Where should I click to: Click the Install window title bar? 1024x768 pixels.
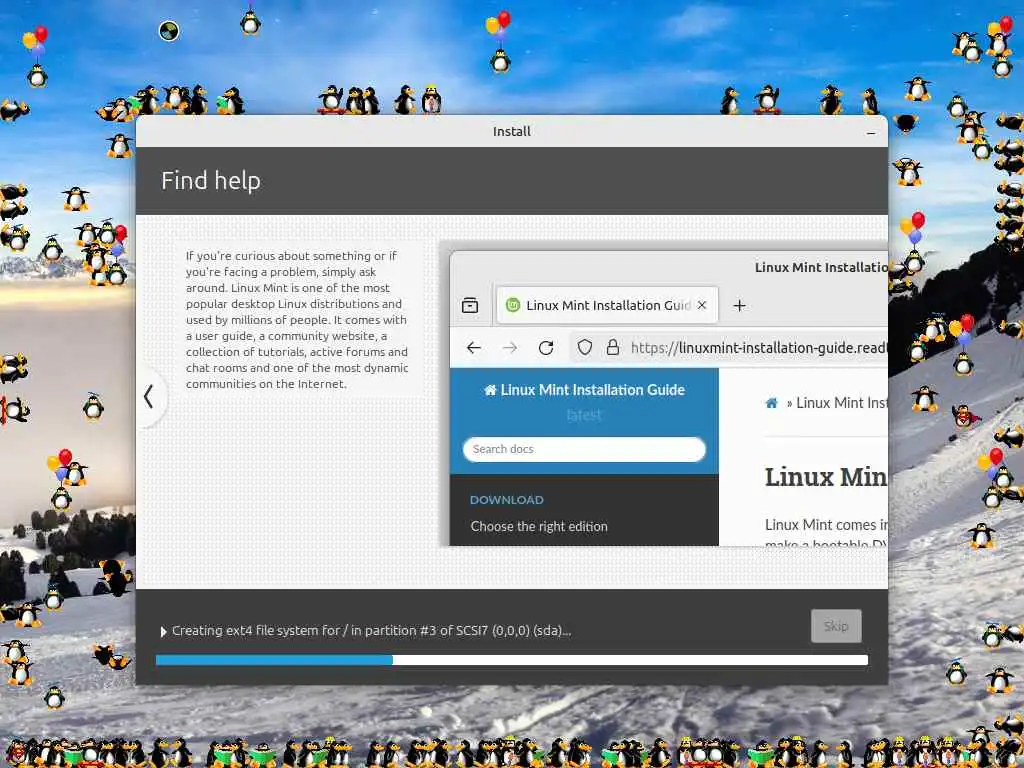click(512, 131)
